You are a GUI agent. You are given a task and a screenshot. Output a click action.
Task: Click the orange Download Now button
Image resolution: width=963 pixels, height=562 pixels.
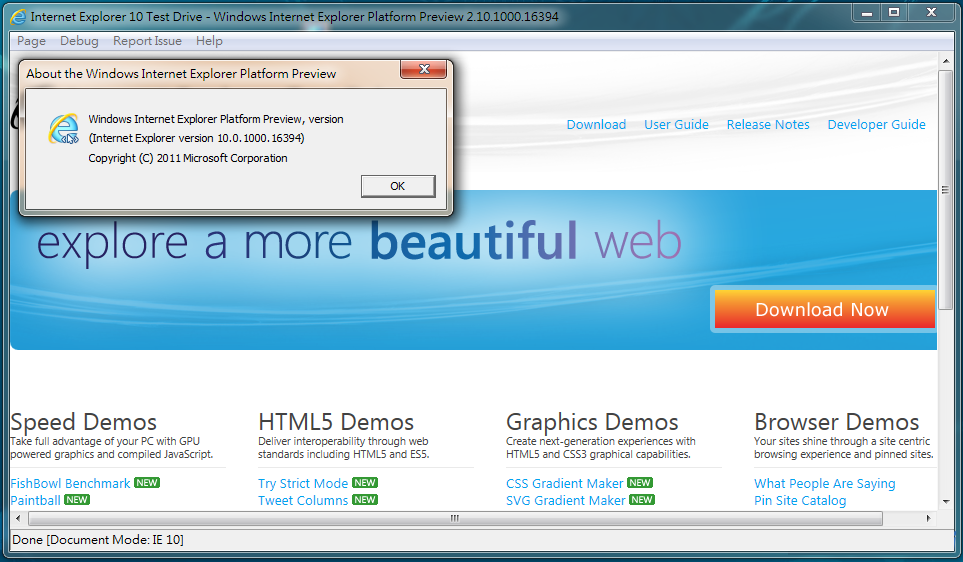click(x=824, y=310)
